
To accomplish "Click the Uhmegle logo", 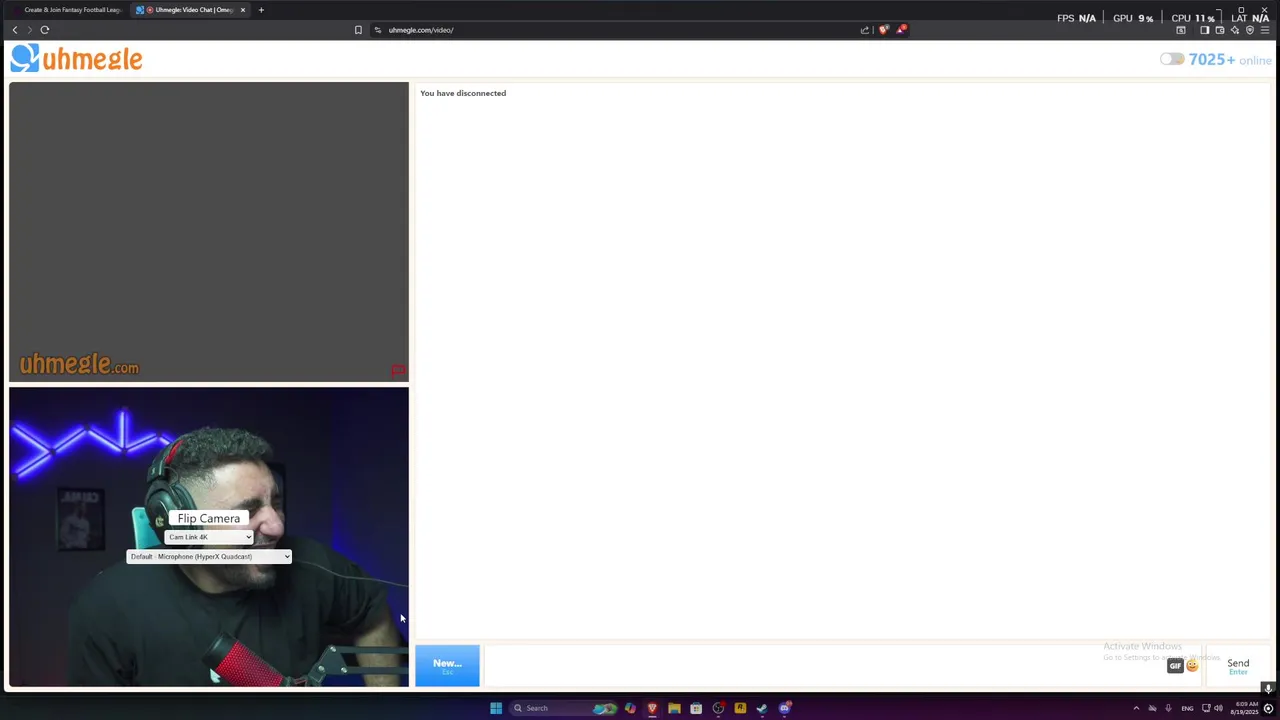I will (x=77, y=59).
